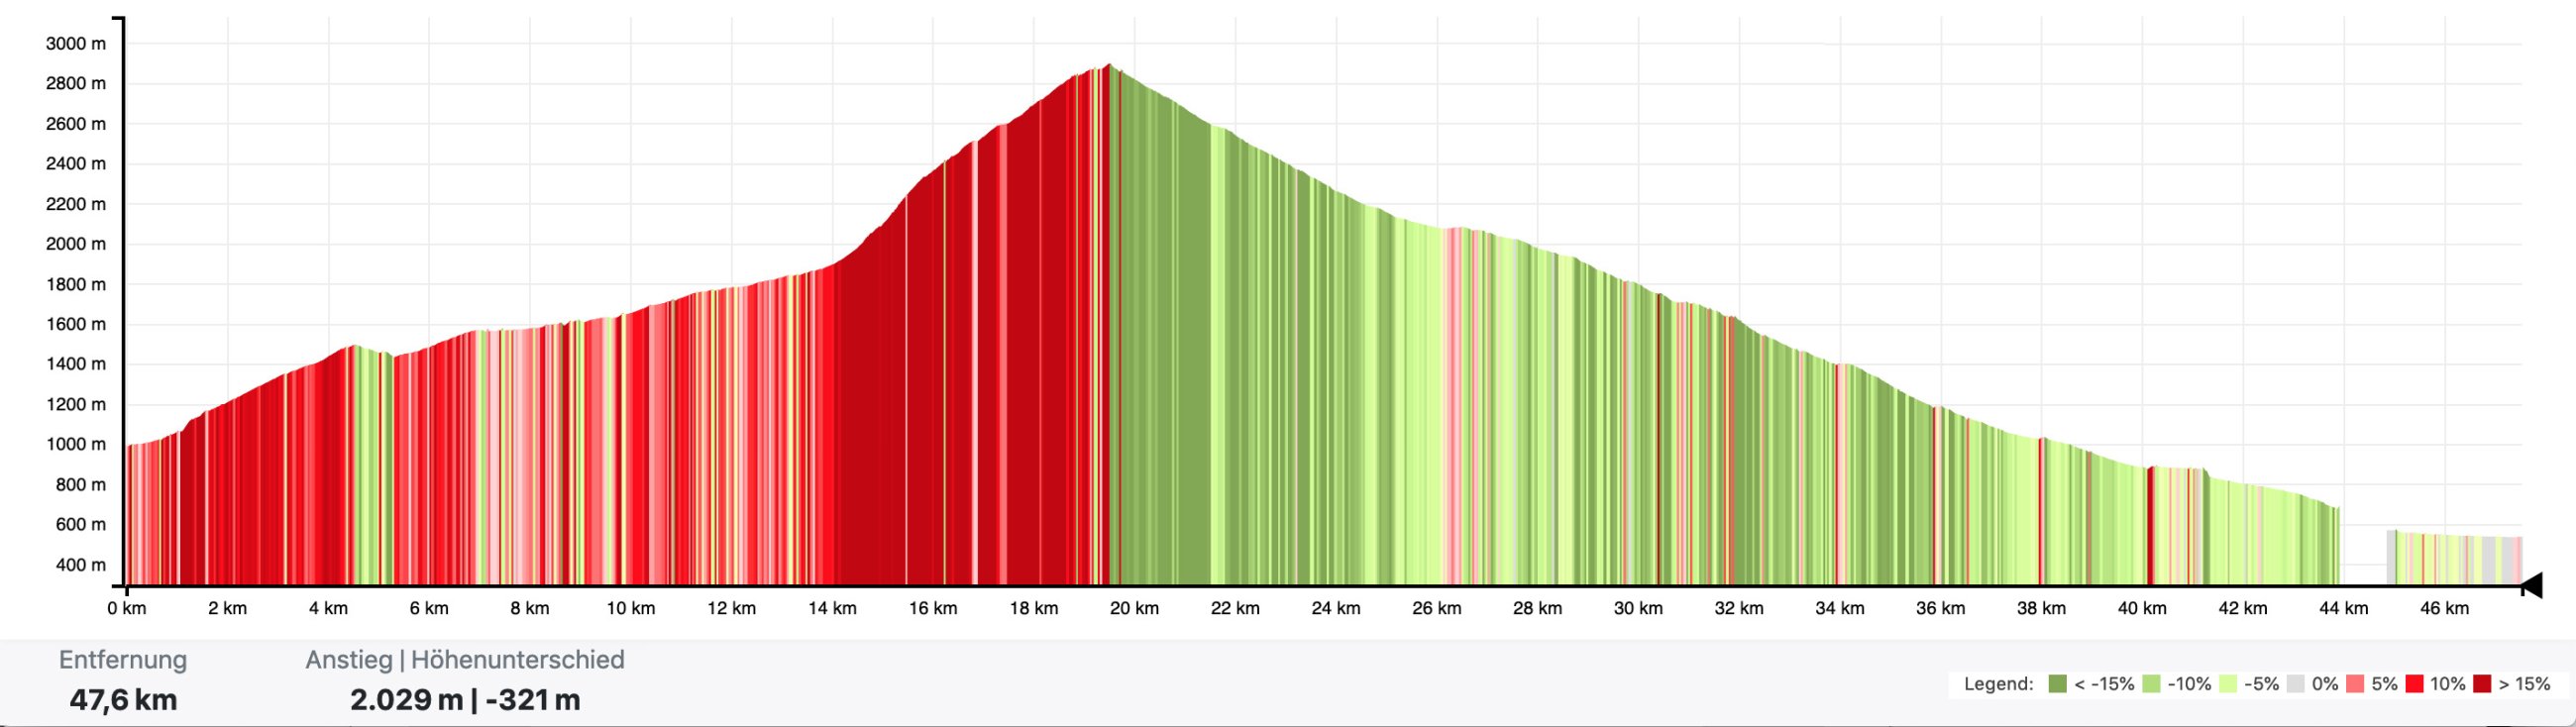Select the light green -5% legend swatch
This screenshot has height=727, width=2576.
(x=2228, y=684)
